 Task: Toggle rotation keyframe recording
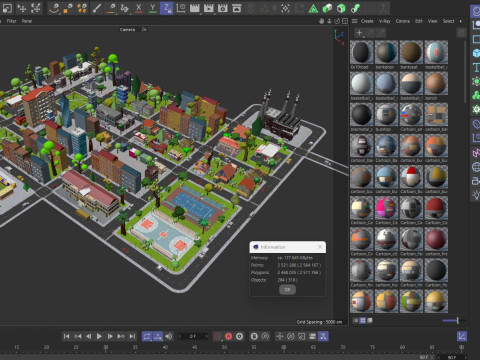(291, 336)
